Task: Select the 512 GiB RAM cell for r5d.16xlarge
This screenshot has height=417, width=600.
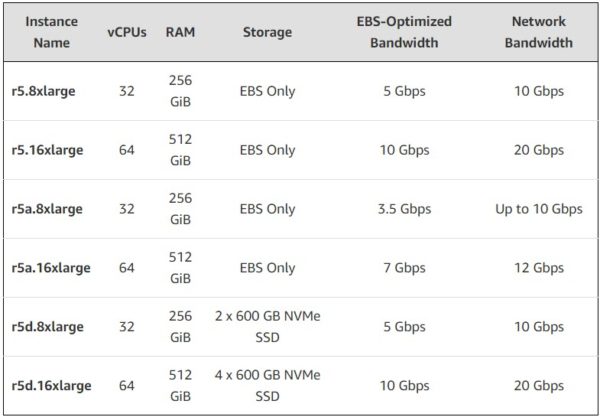Action: 180,386
